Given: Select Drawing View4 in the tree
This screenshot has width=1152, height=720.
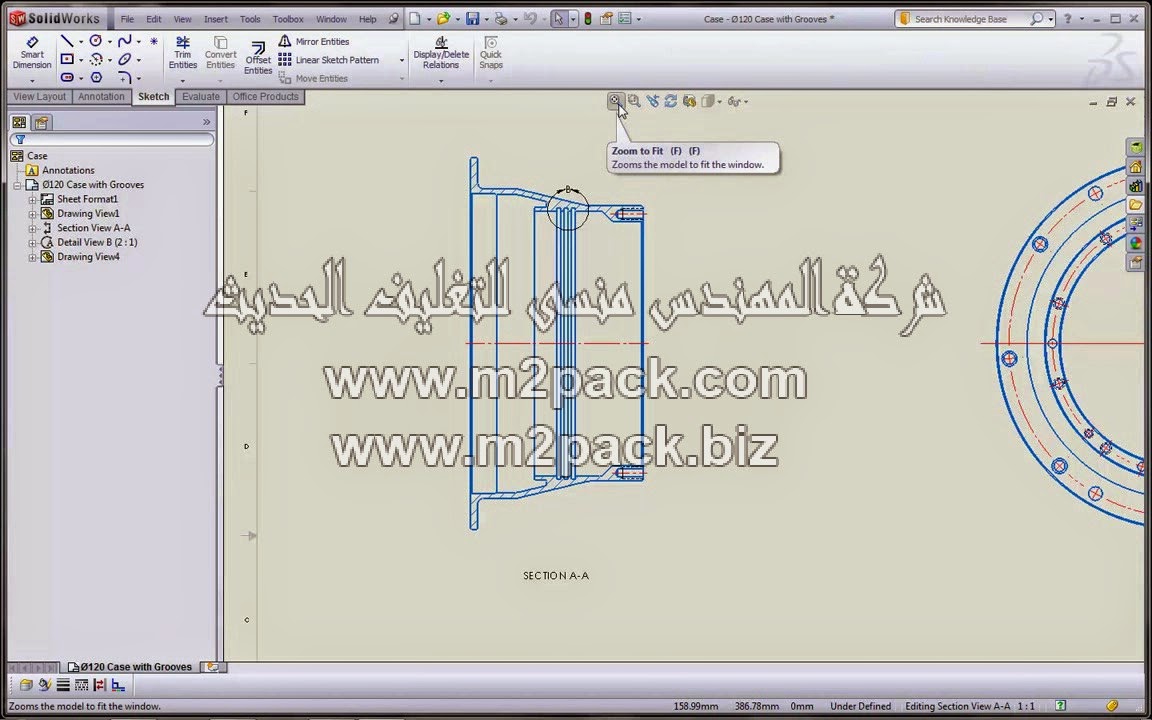Looking at the screenshot, I should 80,257.
